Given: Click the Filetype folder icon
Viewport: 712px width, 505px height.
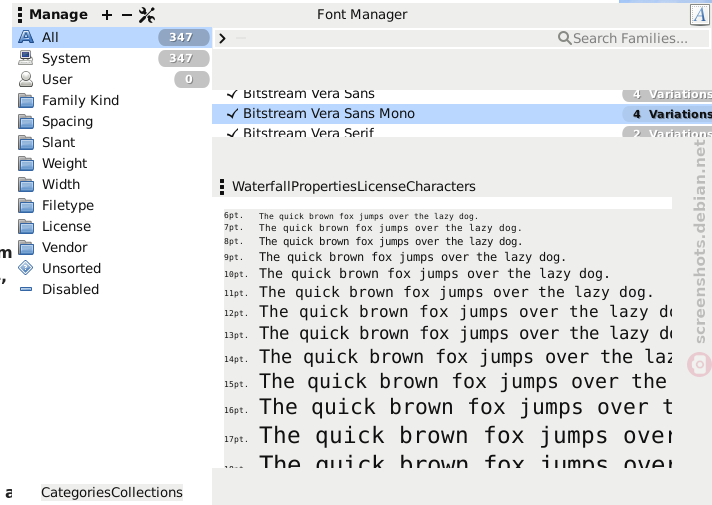Looking at the screenshot, I should coord(26,205).
